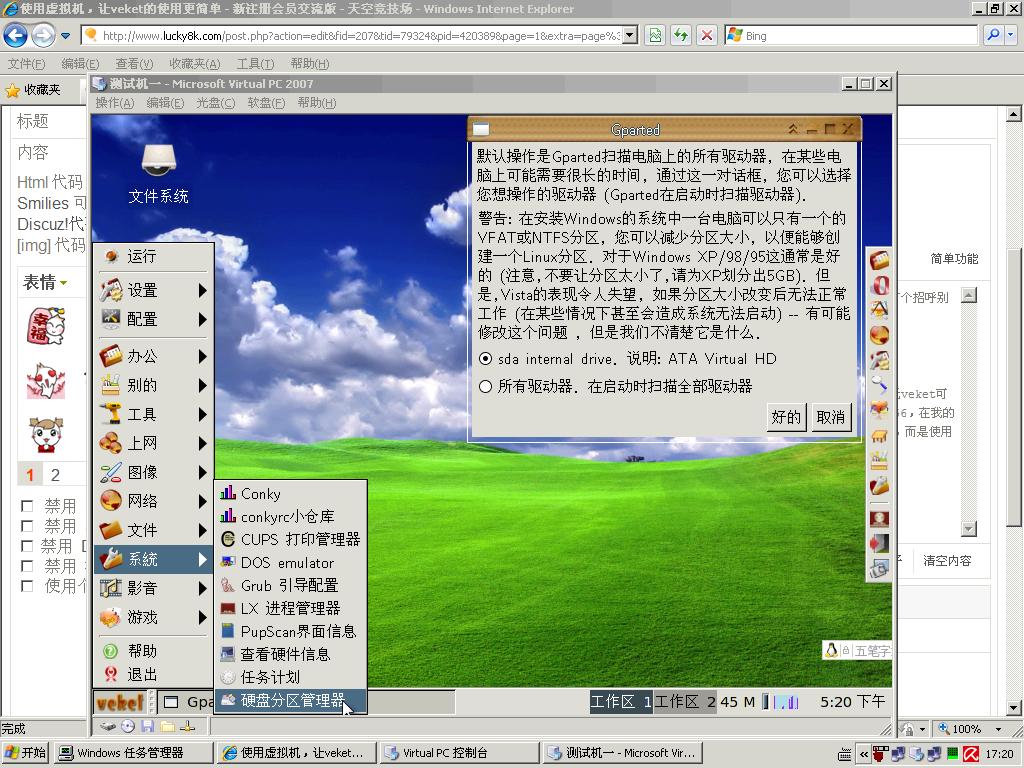Select 所有驱动器 scan-all radio option
The image size is (1024, 768).
coord(485,386)
